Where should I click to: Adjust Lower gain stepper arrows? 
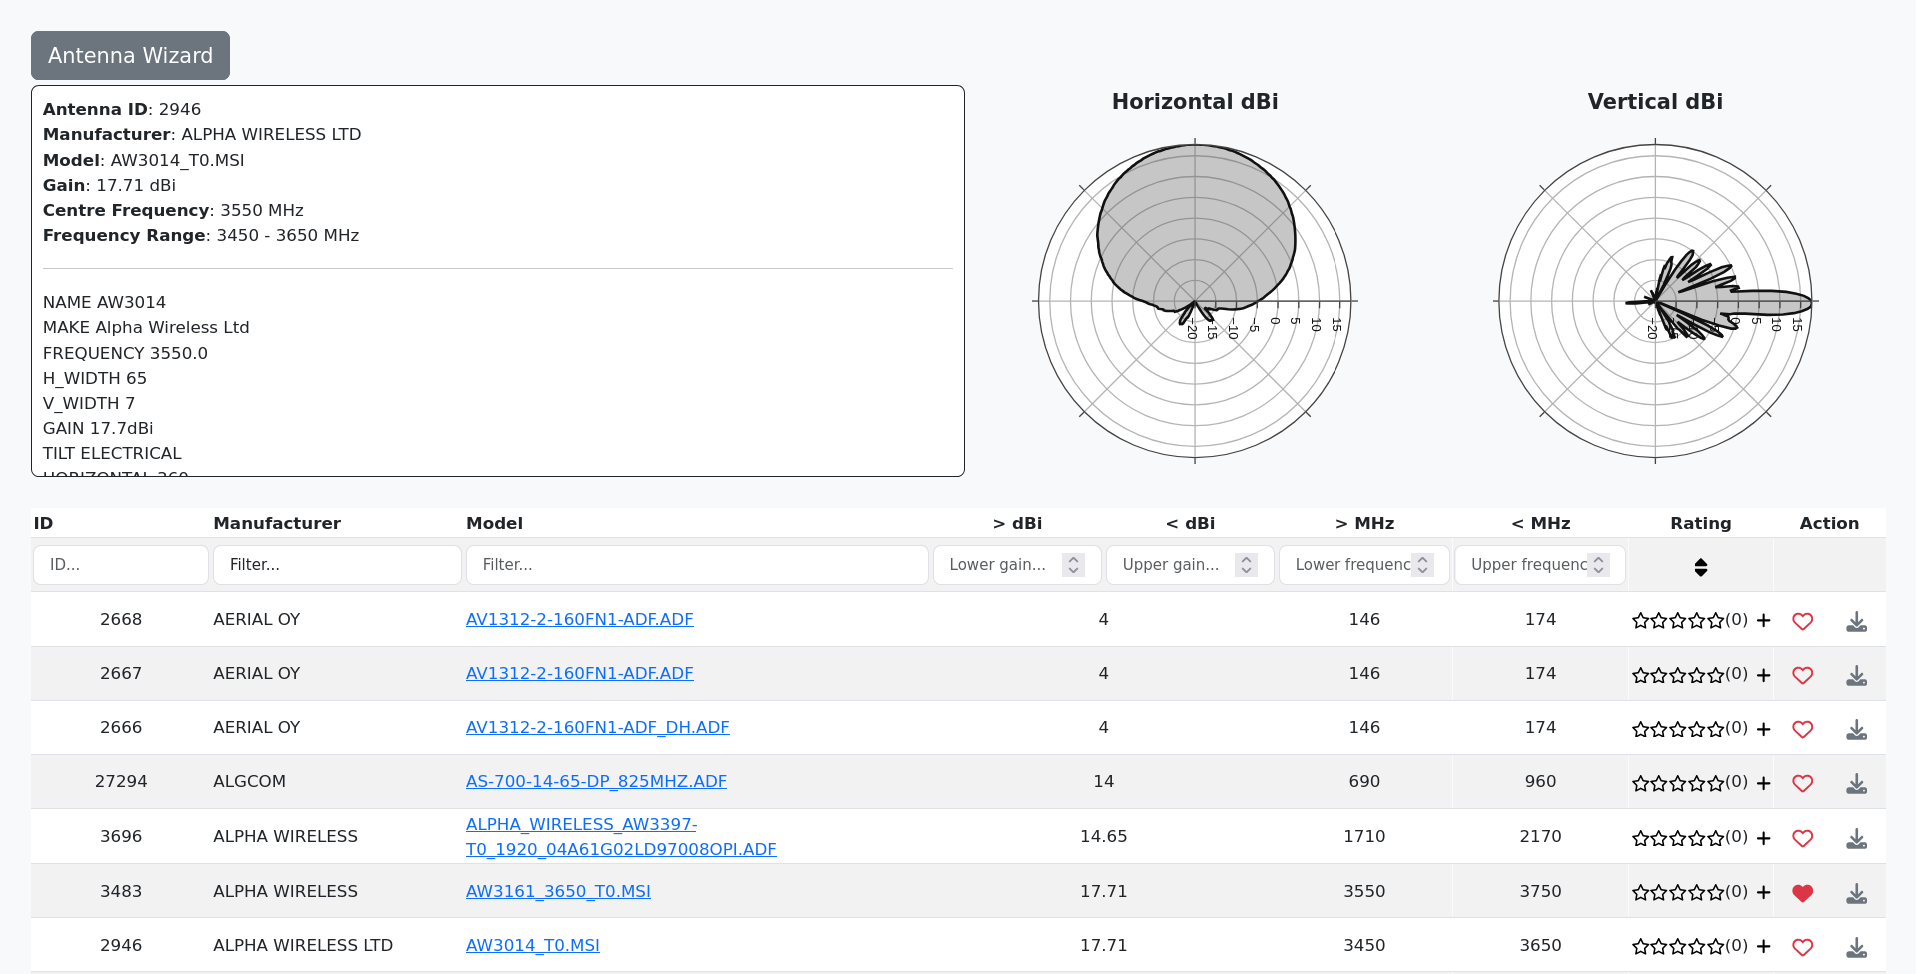click(x=1073, y=565)
